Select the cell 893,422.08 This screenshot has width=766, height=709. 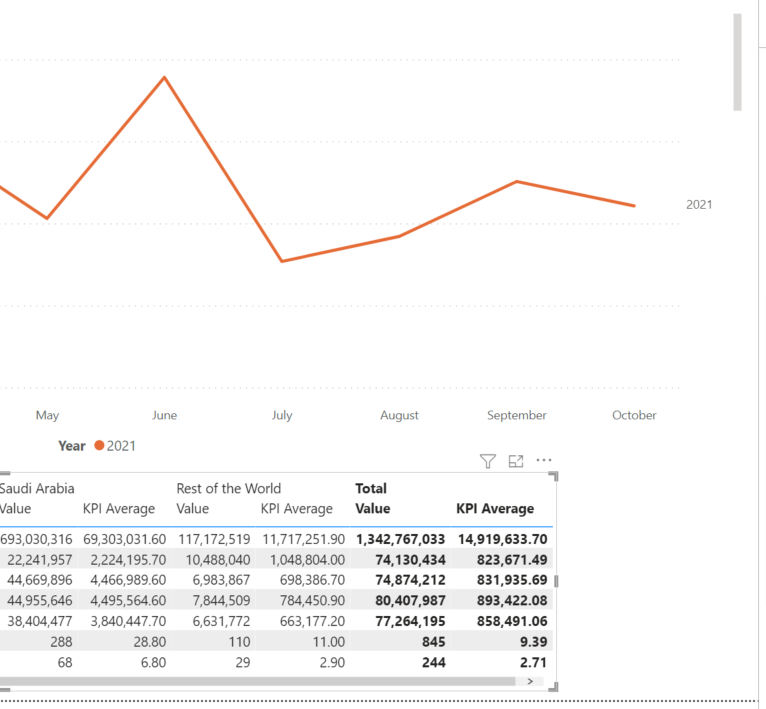512,601
